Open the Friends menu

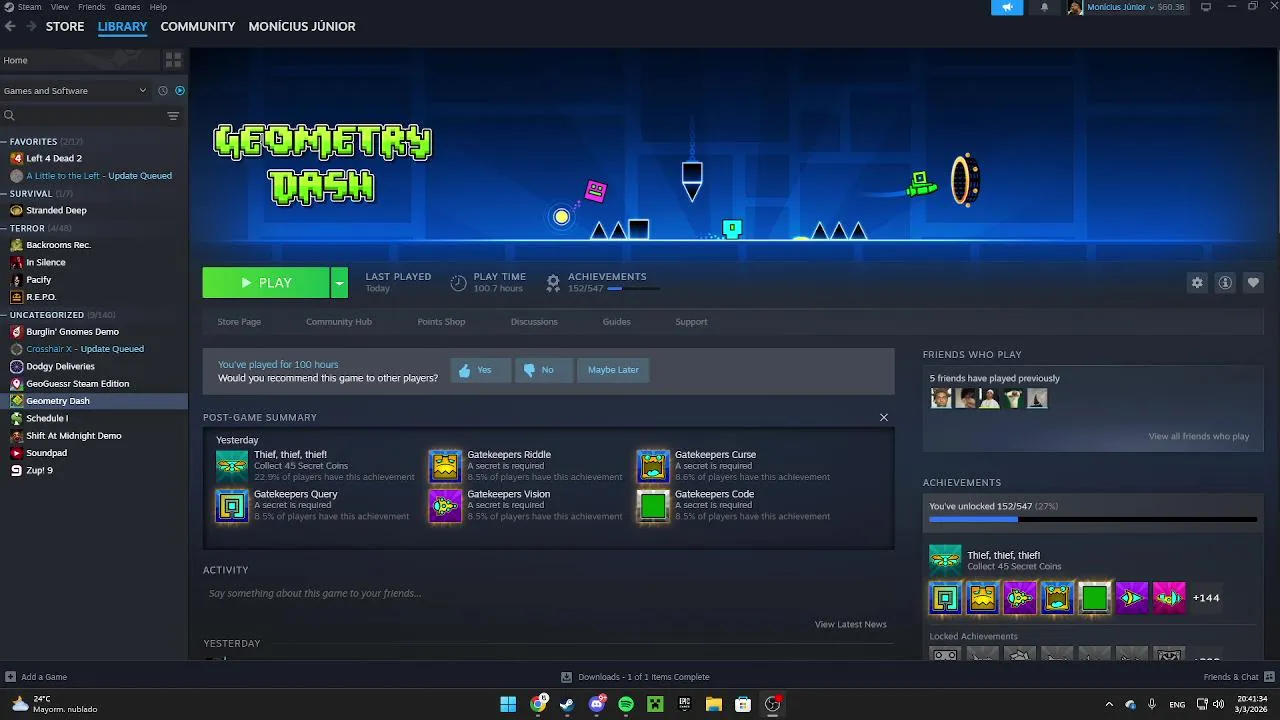tap(92, 7)
